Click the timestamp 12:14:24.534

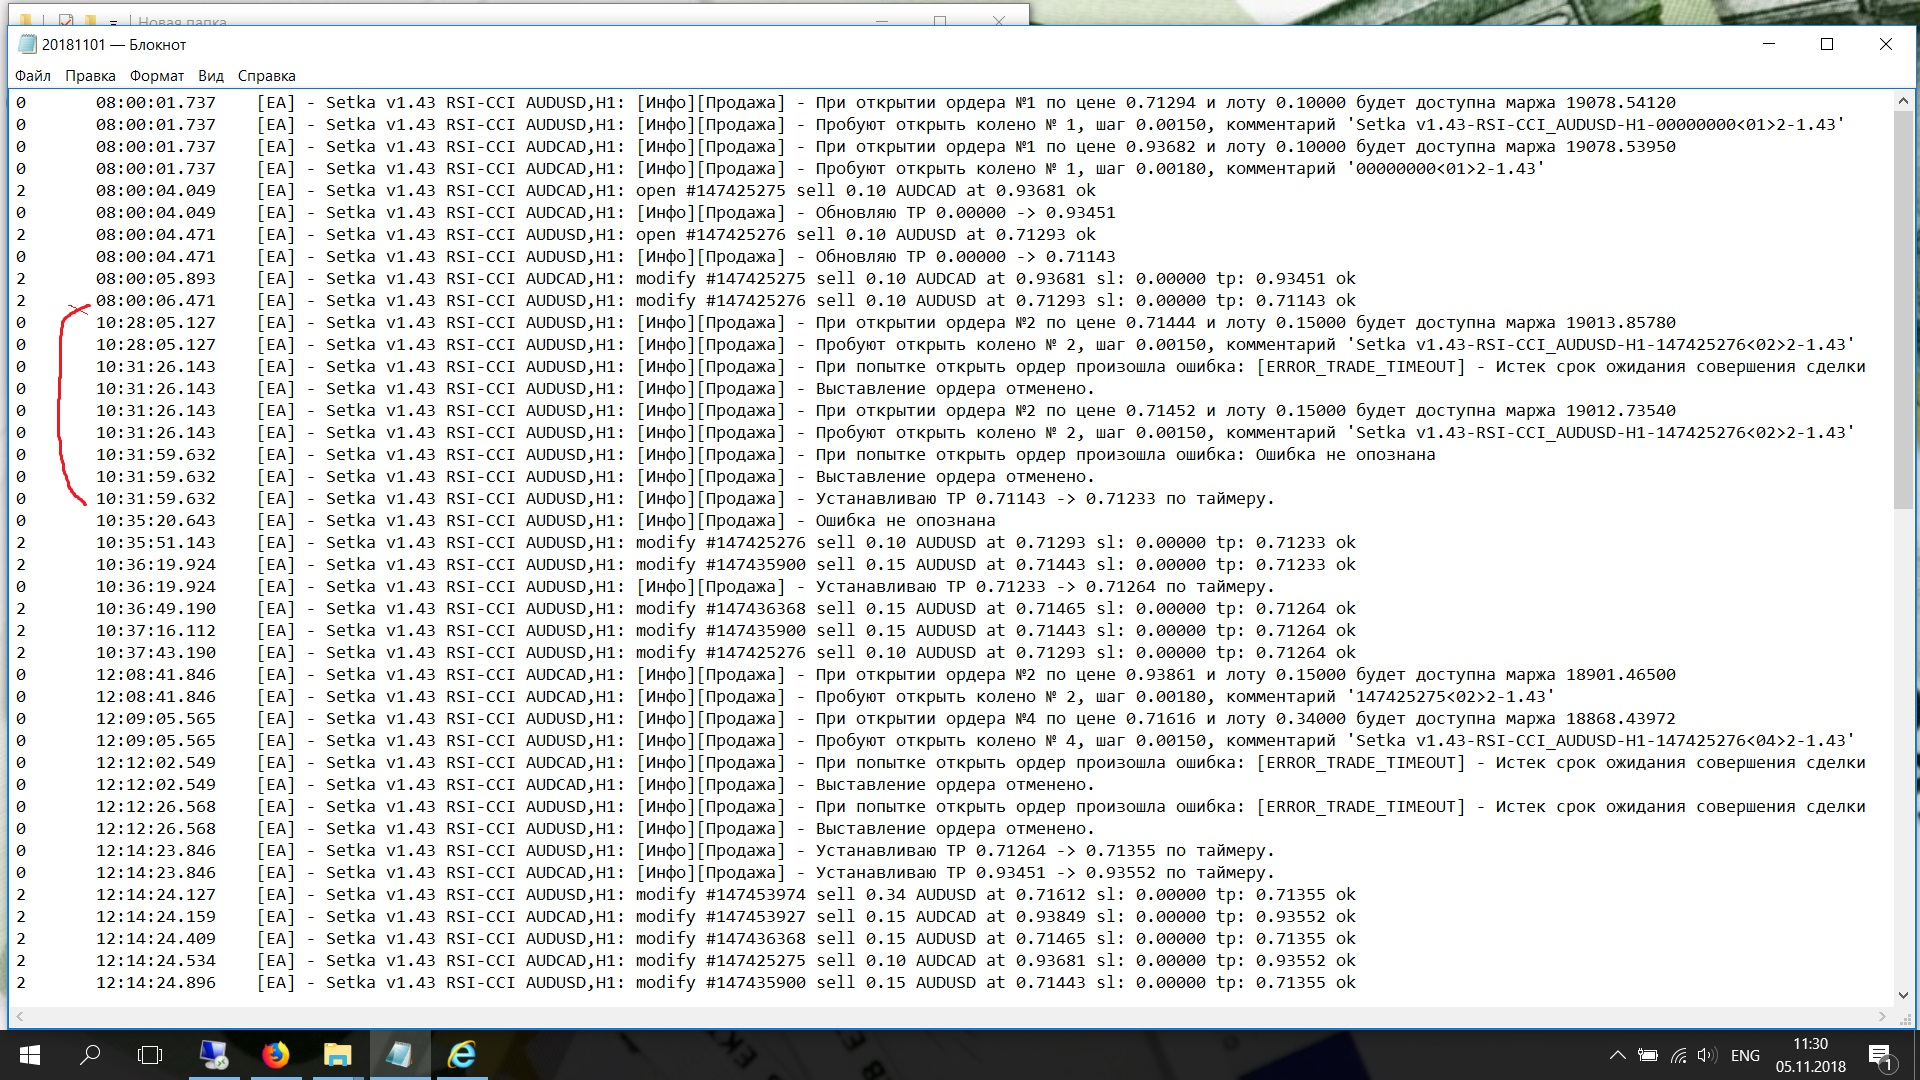coord(156,960)
